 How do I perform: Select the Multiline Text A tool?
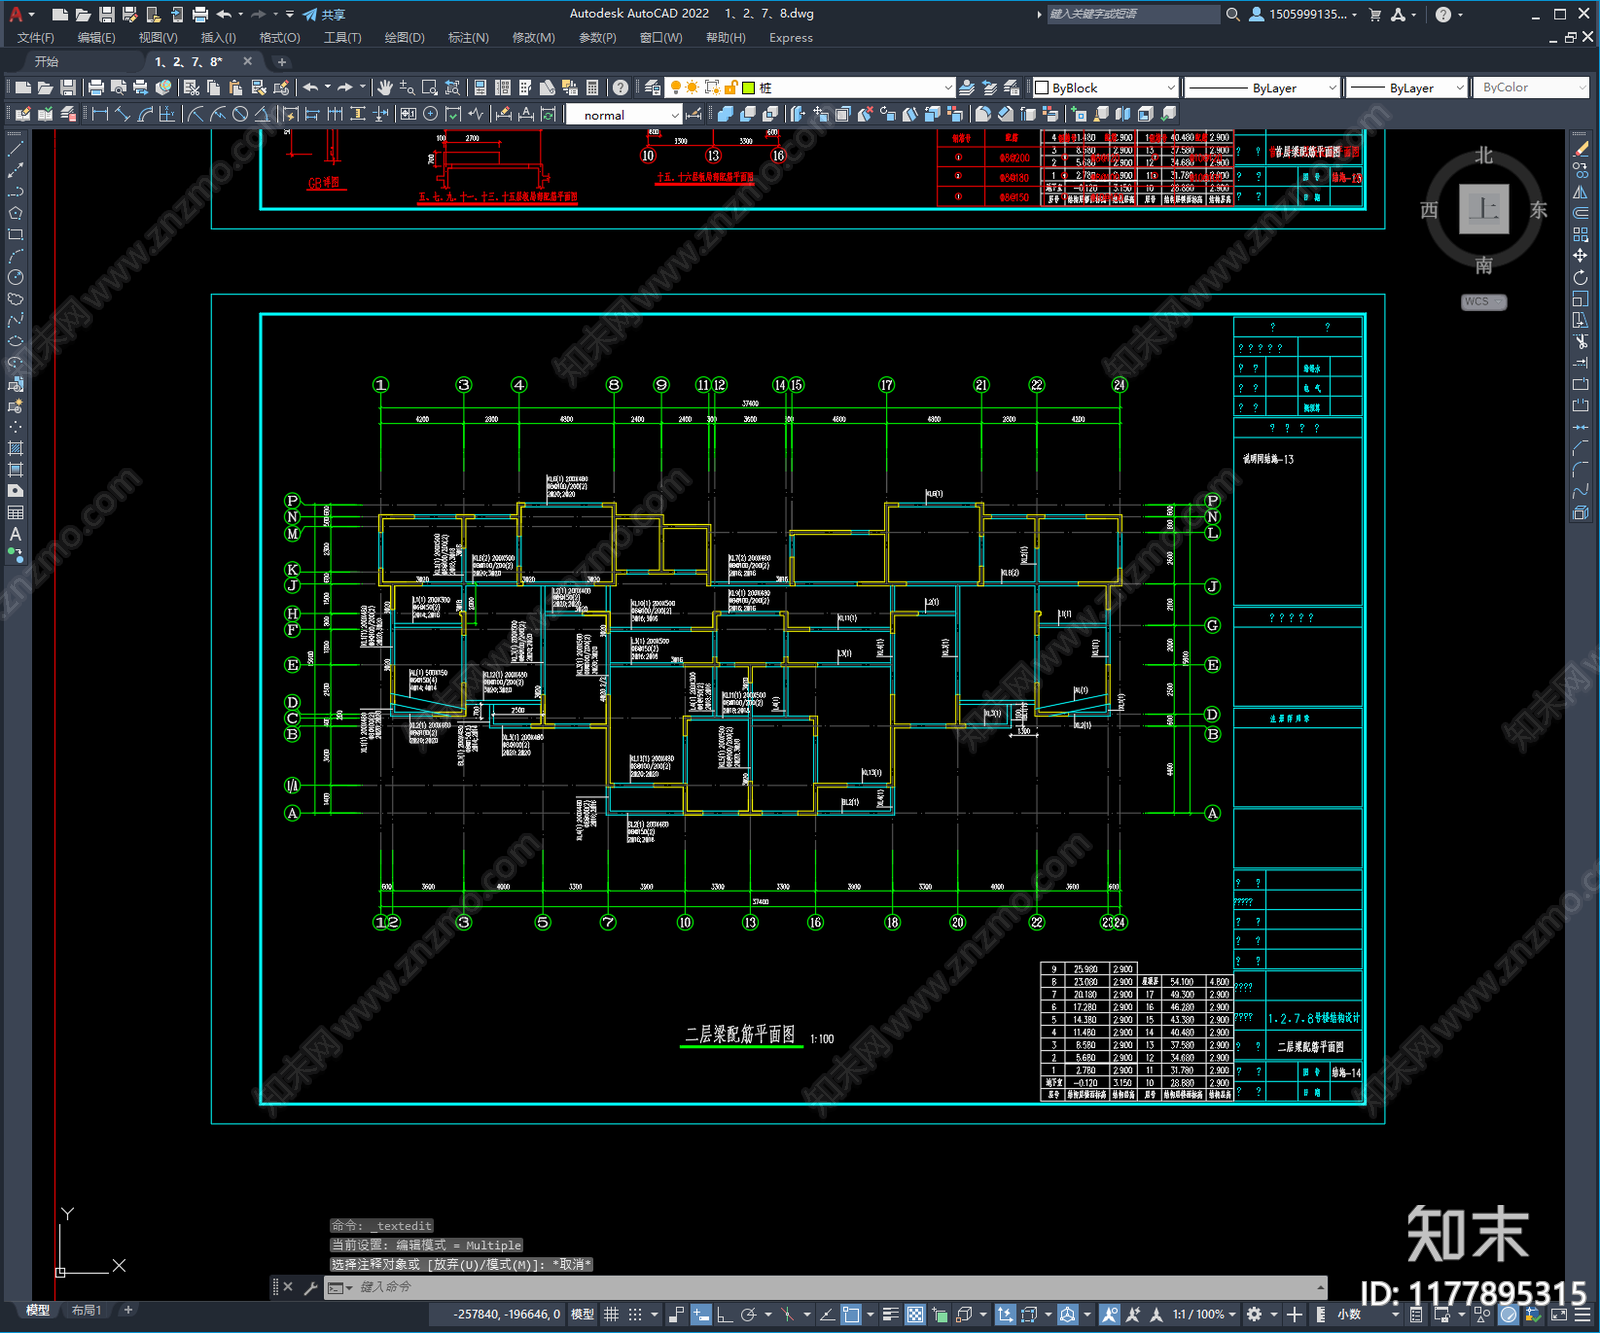point(15,534)
